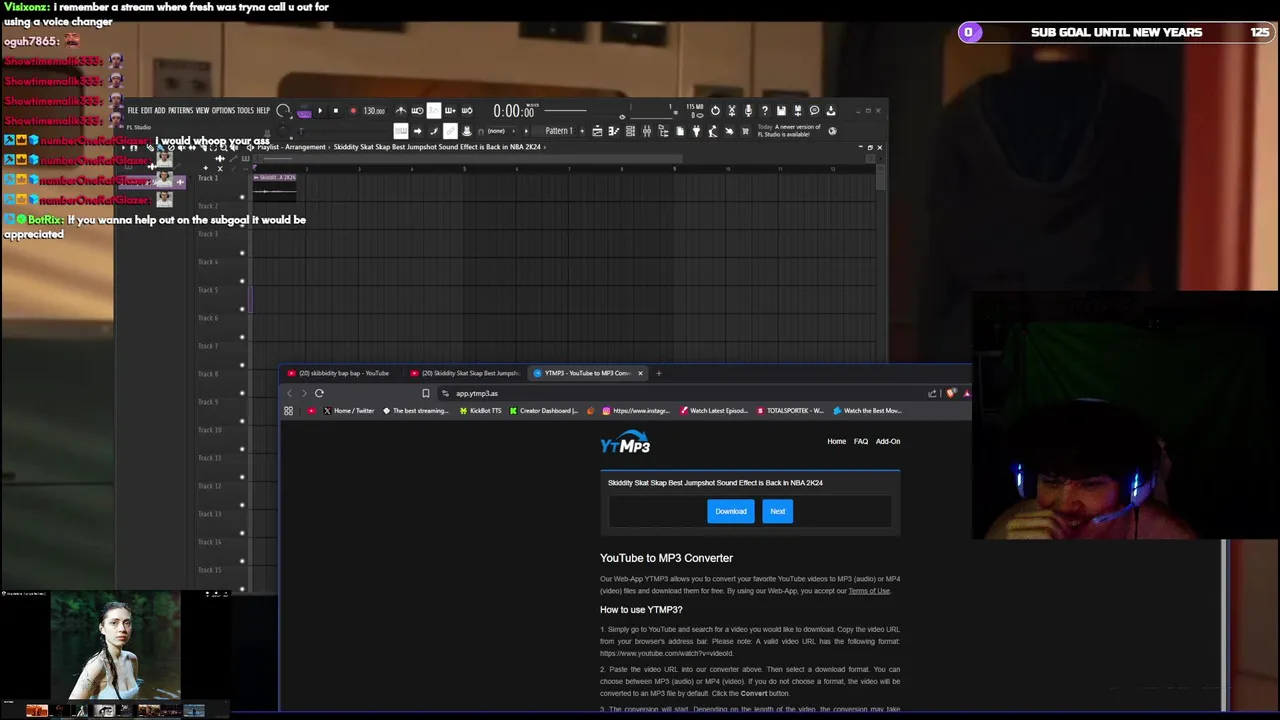The image size is (1280, 720).
Task: Close the YTMP3 browser tab
Action: pos(640,373)
